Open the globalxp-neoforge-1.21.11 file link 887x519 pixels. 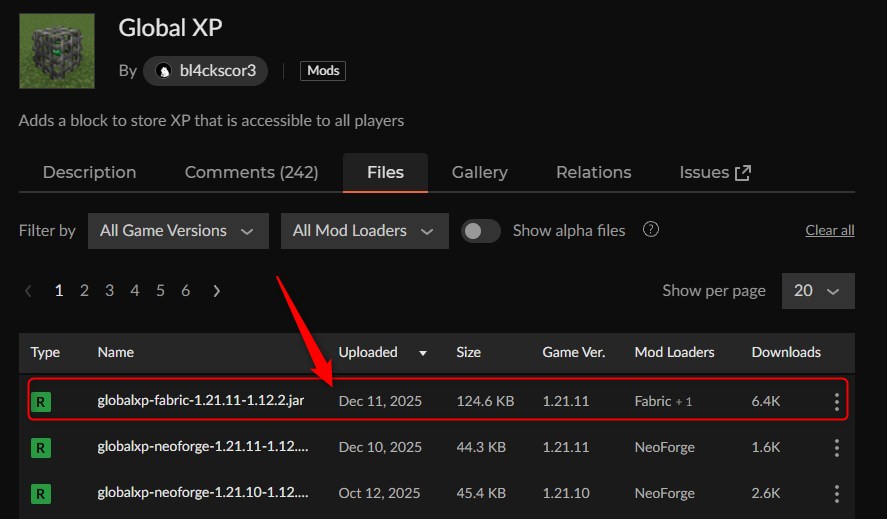click(x=203, y=447)
